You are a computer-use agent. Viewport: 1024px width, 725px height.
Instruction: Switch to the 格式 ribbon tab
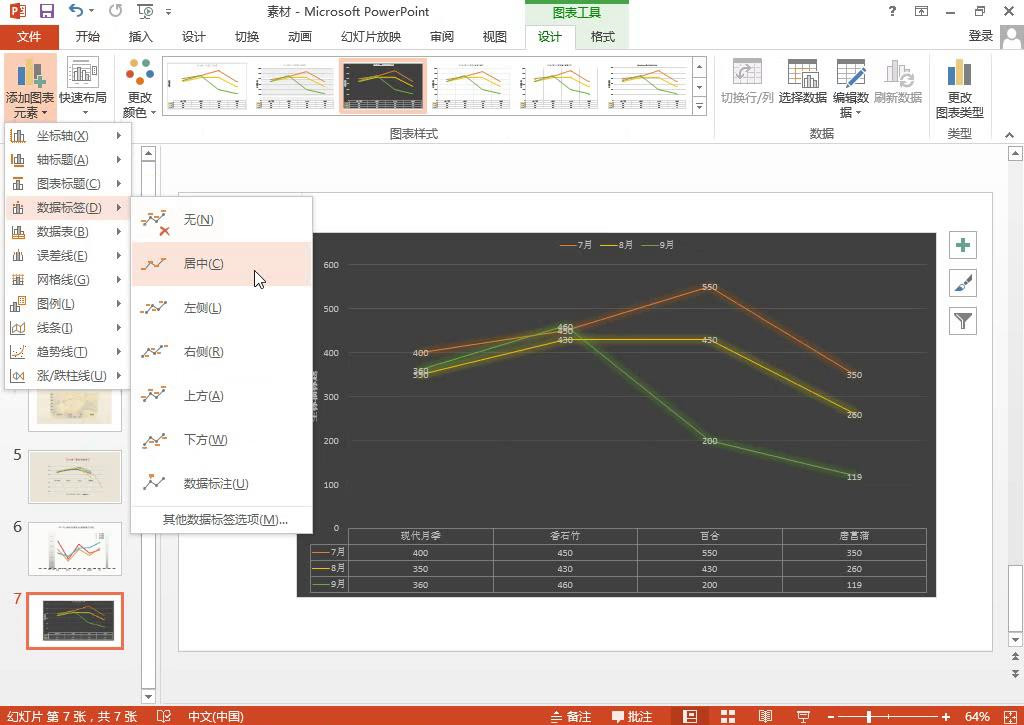(x=602, y=37)
